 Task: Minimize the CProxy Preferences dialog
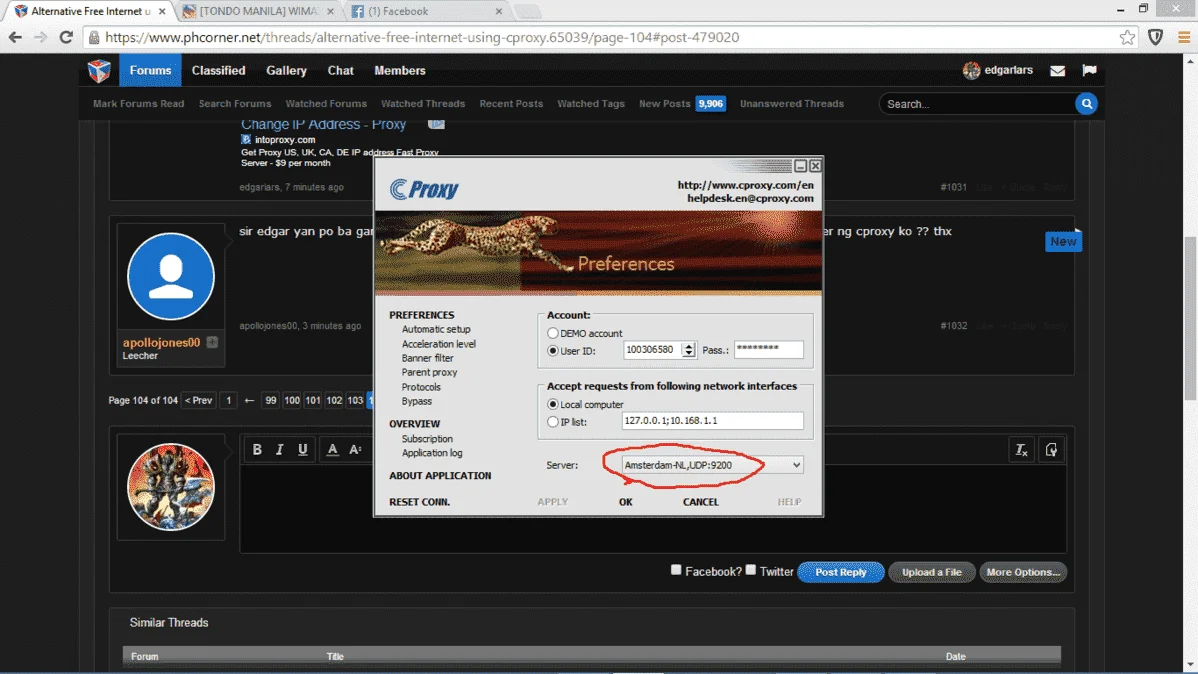click(x=801, y=166)
